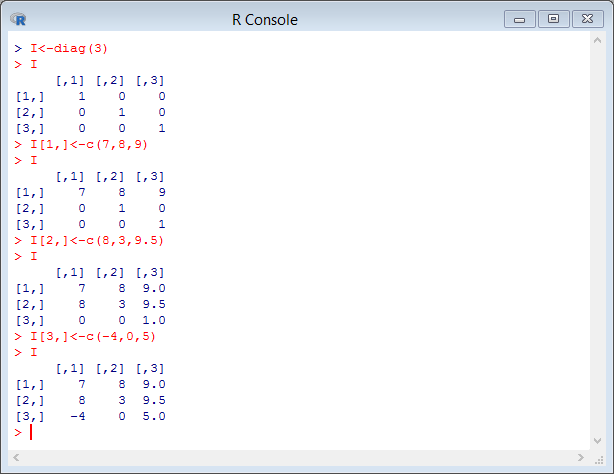Minimize the R Console window
The image size is (614, 474).
[x=519, y=19]
